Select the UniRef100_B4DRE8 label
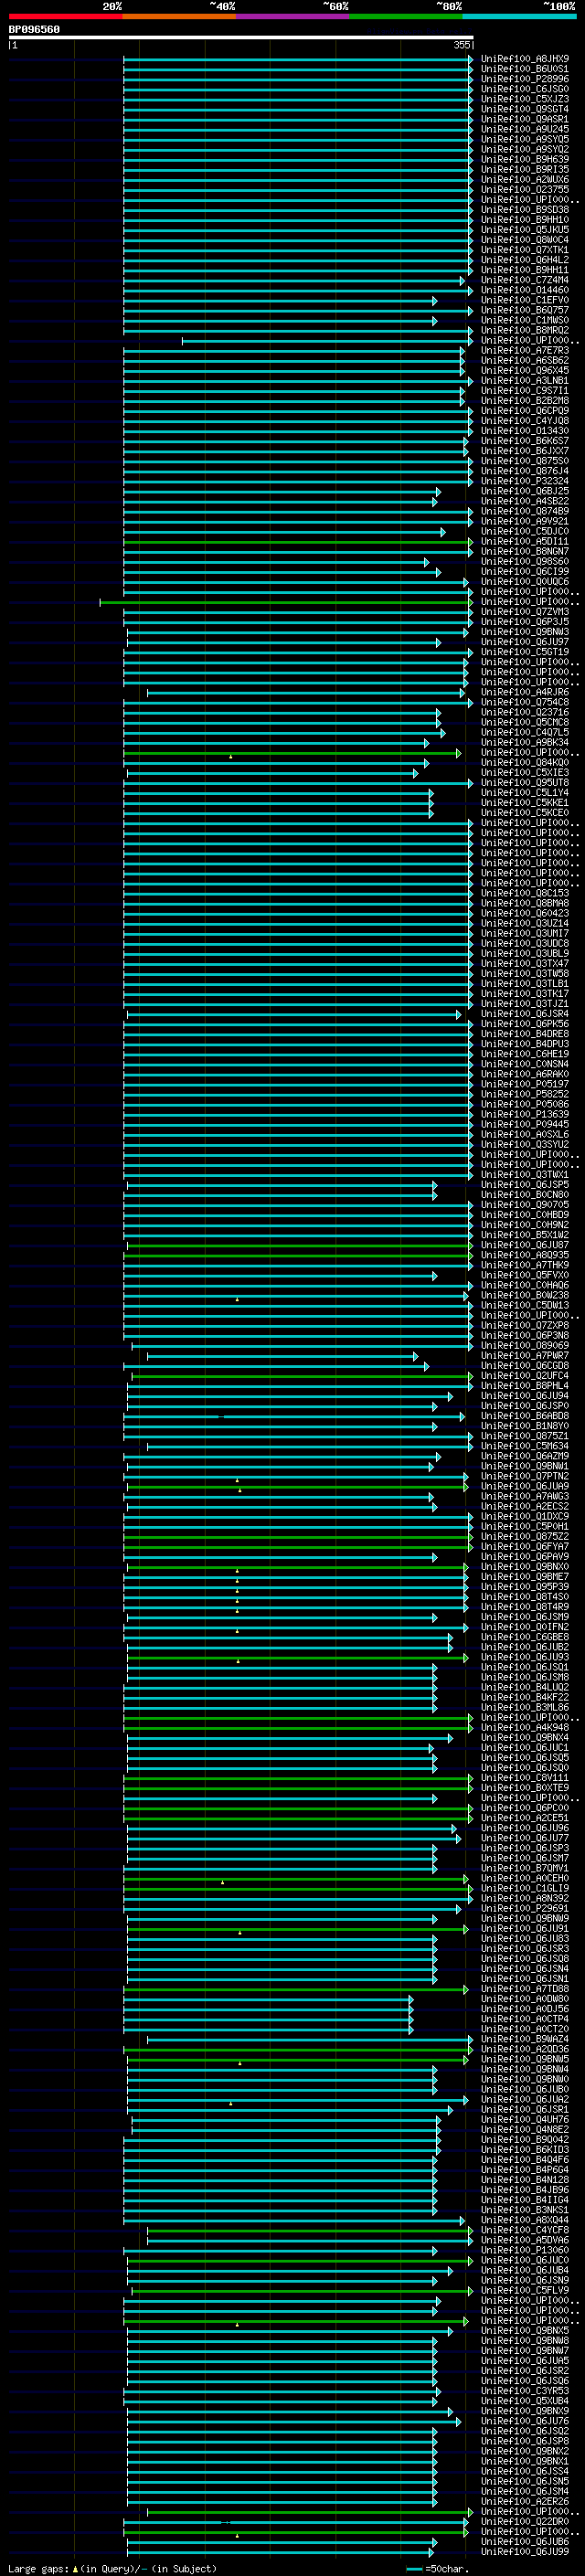Image resolution: width=585 pixels, height=2576 pixels. point(525,1034)
